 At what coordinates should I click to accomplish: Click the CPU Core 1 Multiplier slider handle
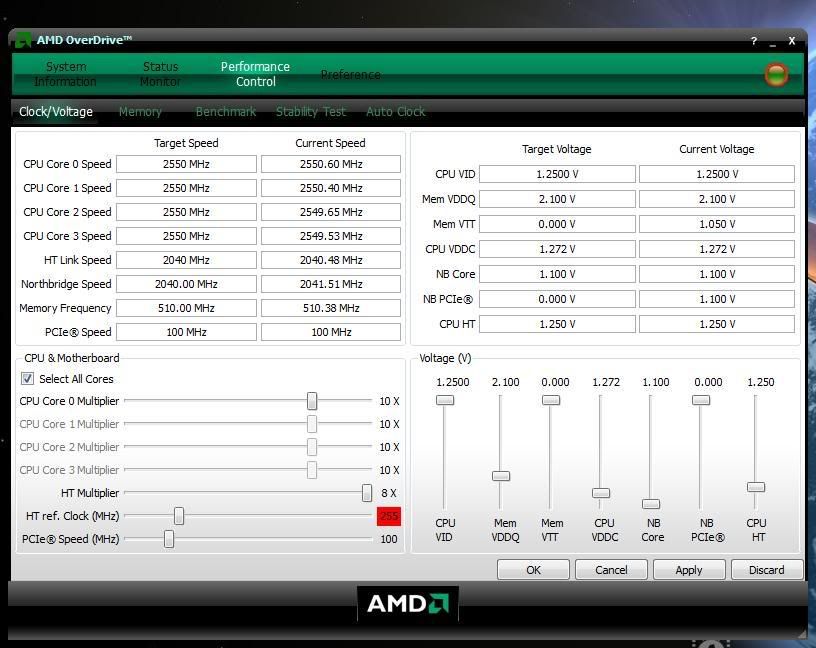pyautogui.click(x=312, y=424)
